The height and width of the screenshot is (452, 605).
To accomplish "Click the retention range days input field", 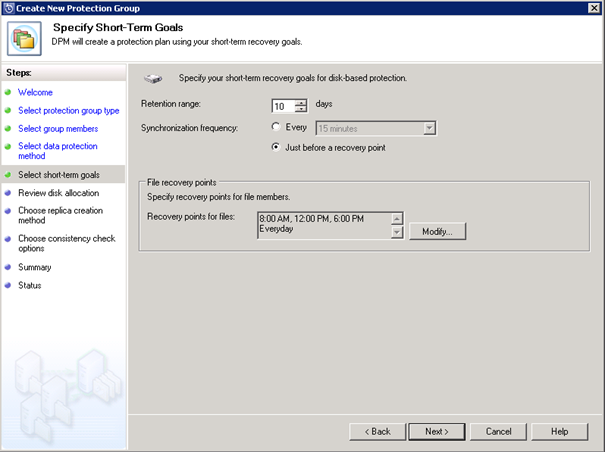I will click(x=283, y=106).
